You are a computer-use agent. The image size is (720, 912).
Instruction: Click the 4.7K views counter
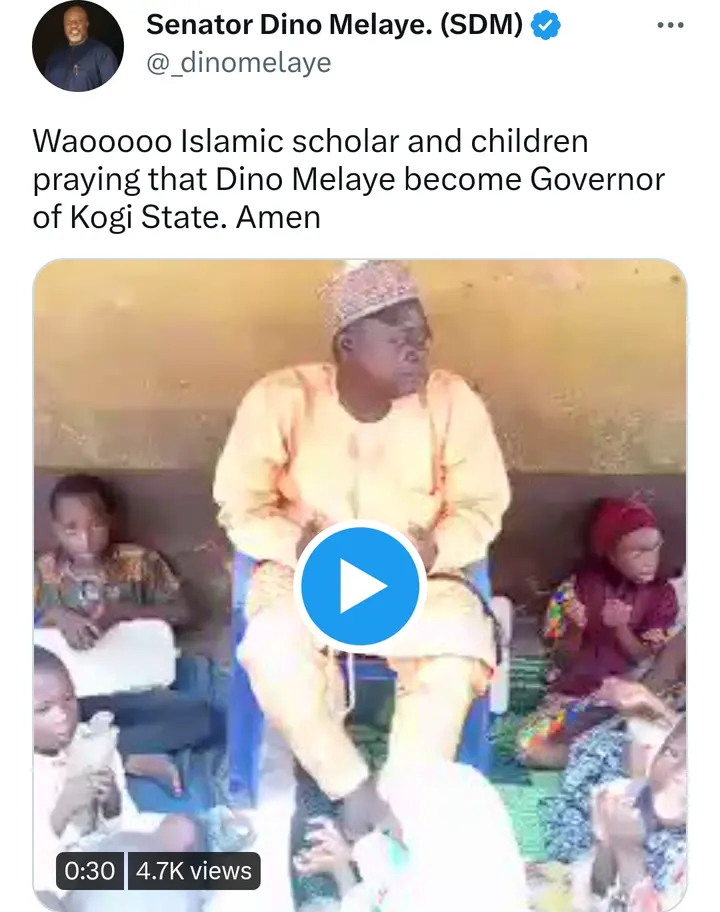194,871
